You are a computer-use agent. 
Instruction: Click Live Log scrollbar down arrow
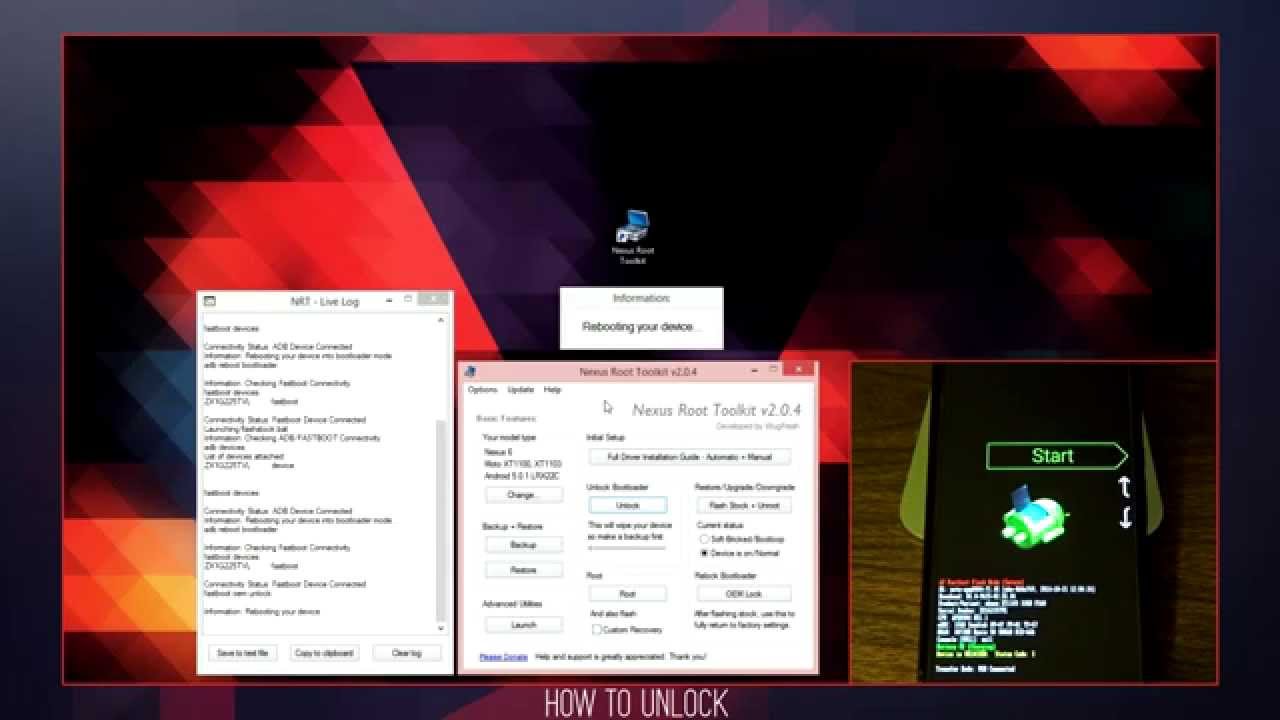coord(441,628)
